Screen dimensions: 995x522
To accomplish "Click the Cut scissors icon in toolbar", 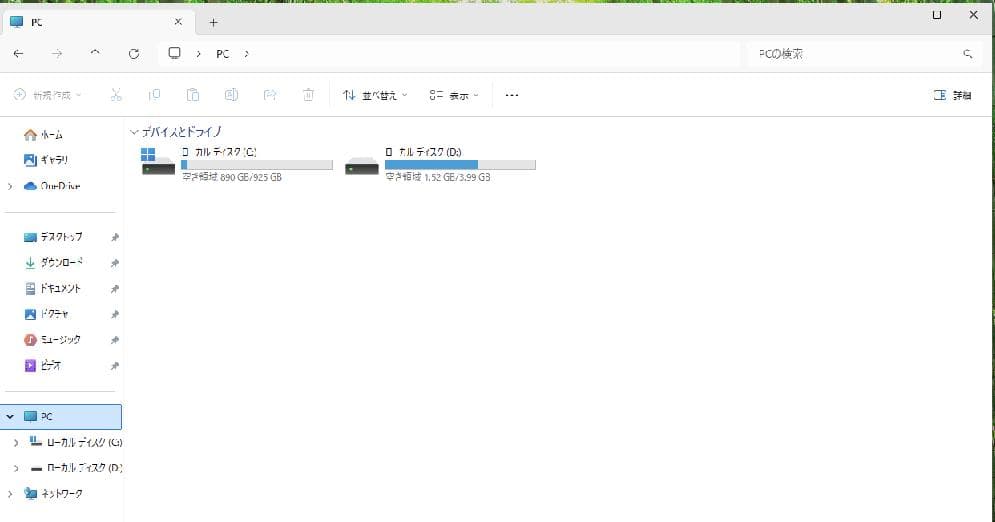I will click(x=116, y=95).
